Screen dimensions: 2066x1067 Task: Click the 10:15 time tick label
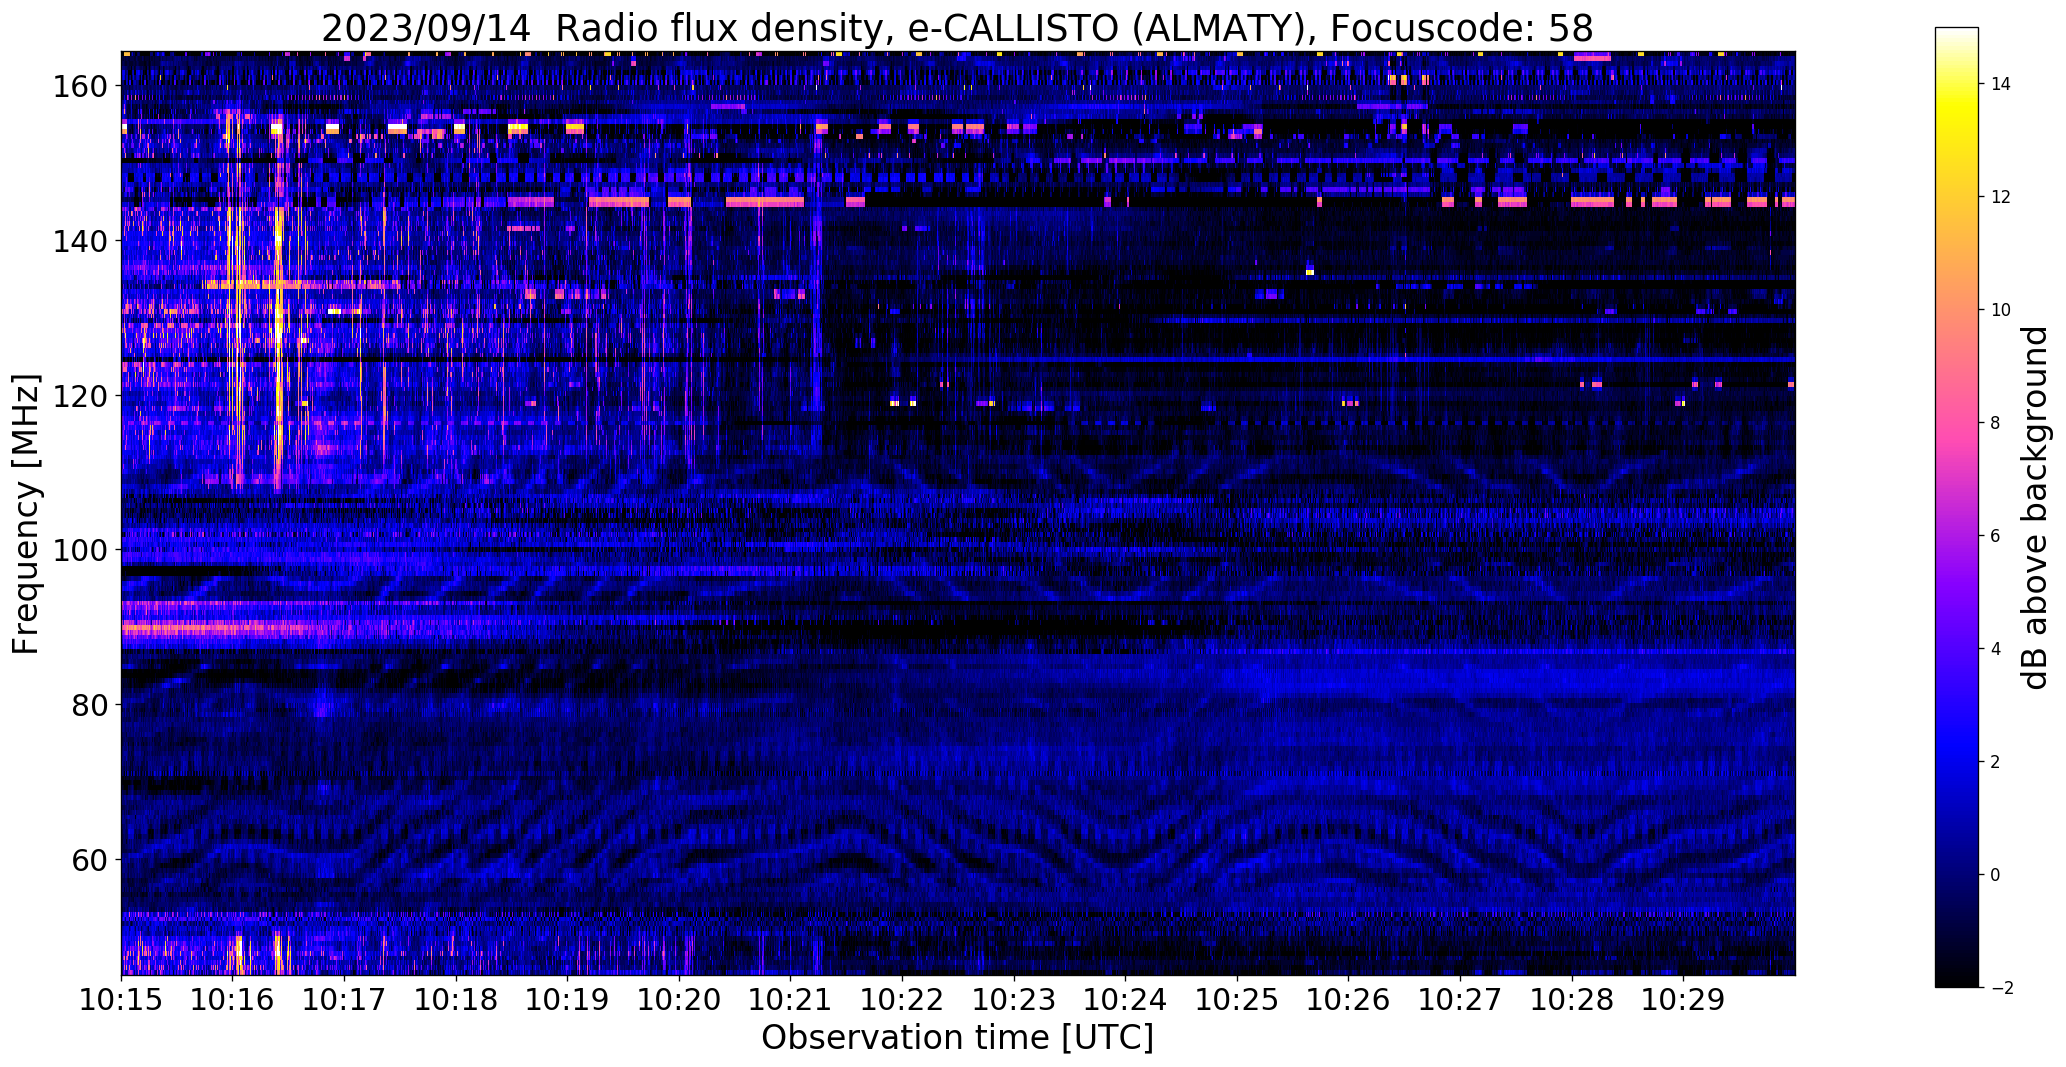click(122, 999)
